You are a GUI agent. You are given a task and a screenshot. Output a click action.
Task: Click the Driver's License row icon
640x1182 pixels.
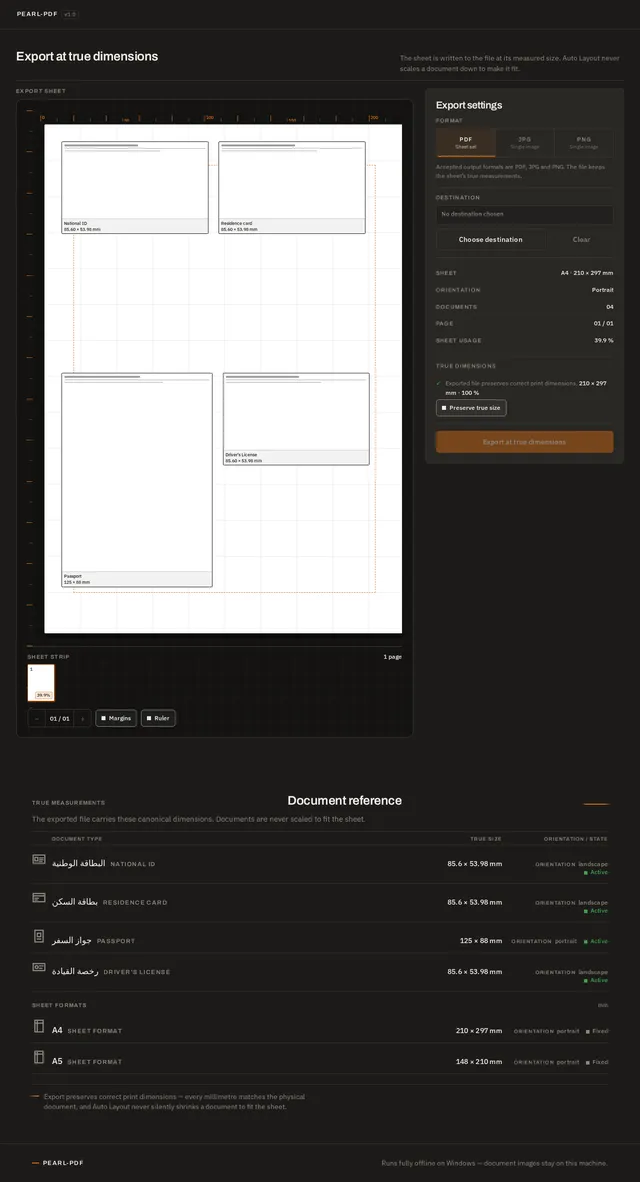tap(38, 967)
